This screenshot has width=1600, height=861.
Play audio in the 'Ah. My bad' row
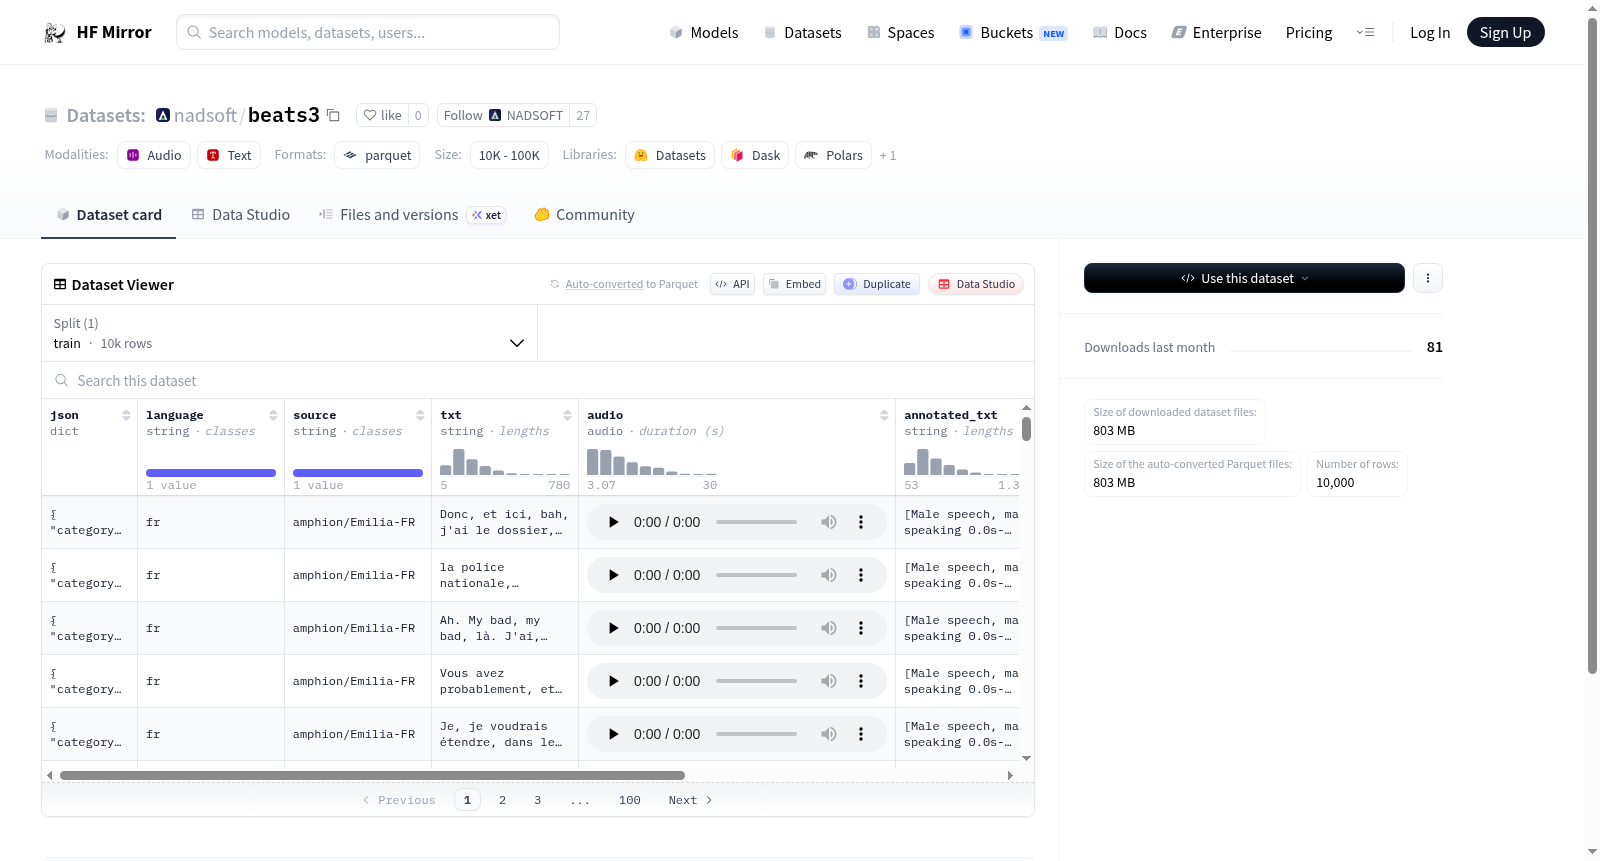tap(613, 628)
